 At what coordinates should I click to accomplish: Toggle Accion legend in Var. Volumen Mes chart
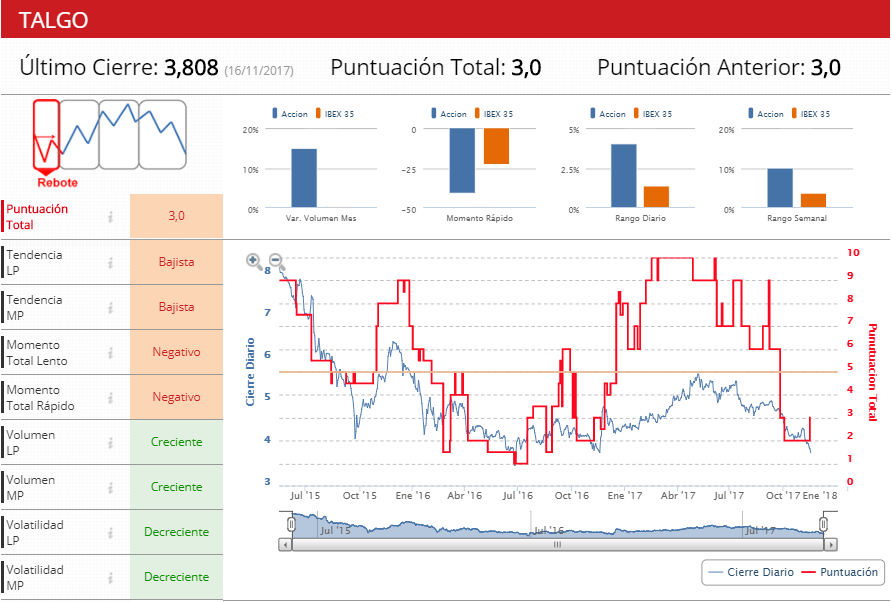(x=290, y=114)
